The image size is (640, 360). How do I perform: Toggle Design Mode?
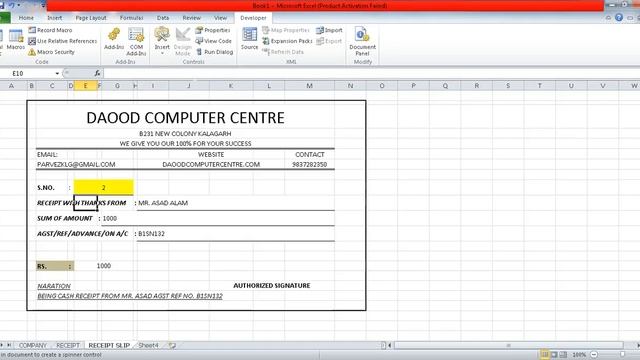point(182,42)
